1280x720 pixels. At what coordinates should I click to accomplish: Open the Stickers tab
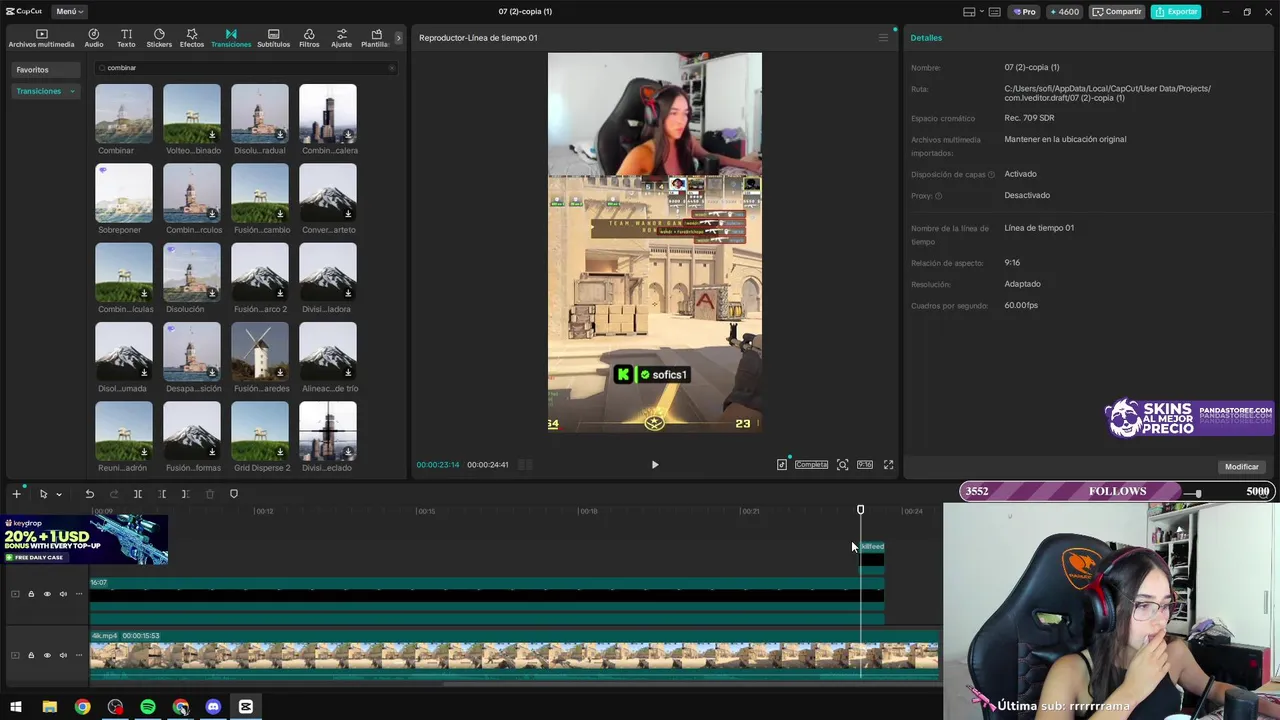(159, 38)
